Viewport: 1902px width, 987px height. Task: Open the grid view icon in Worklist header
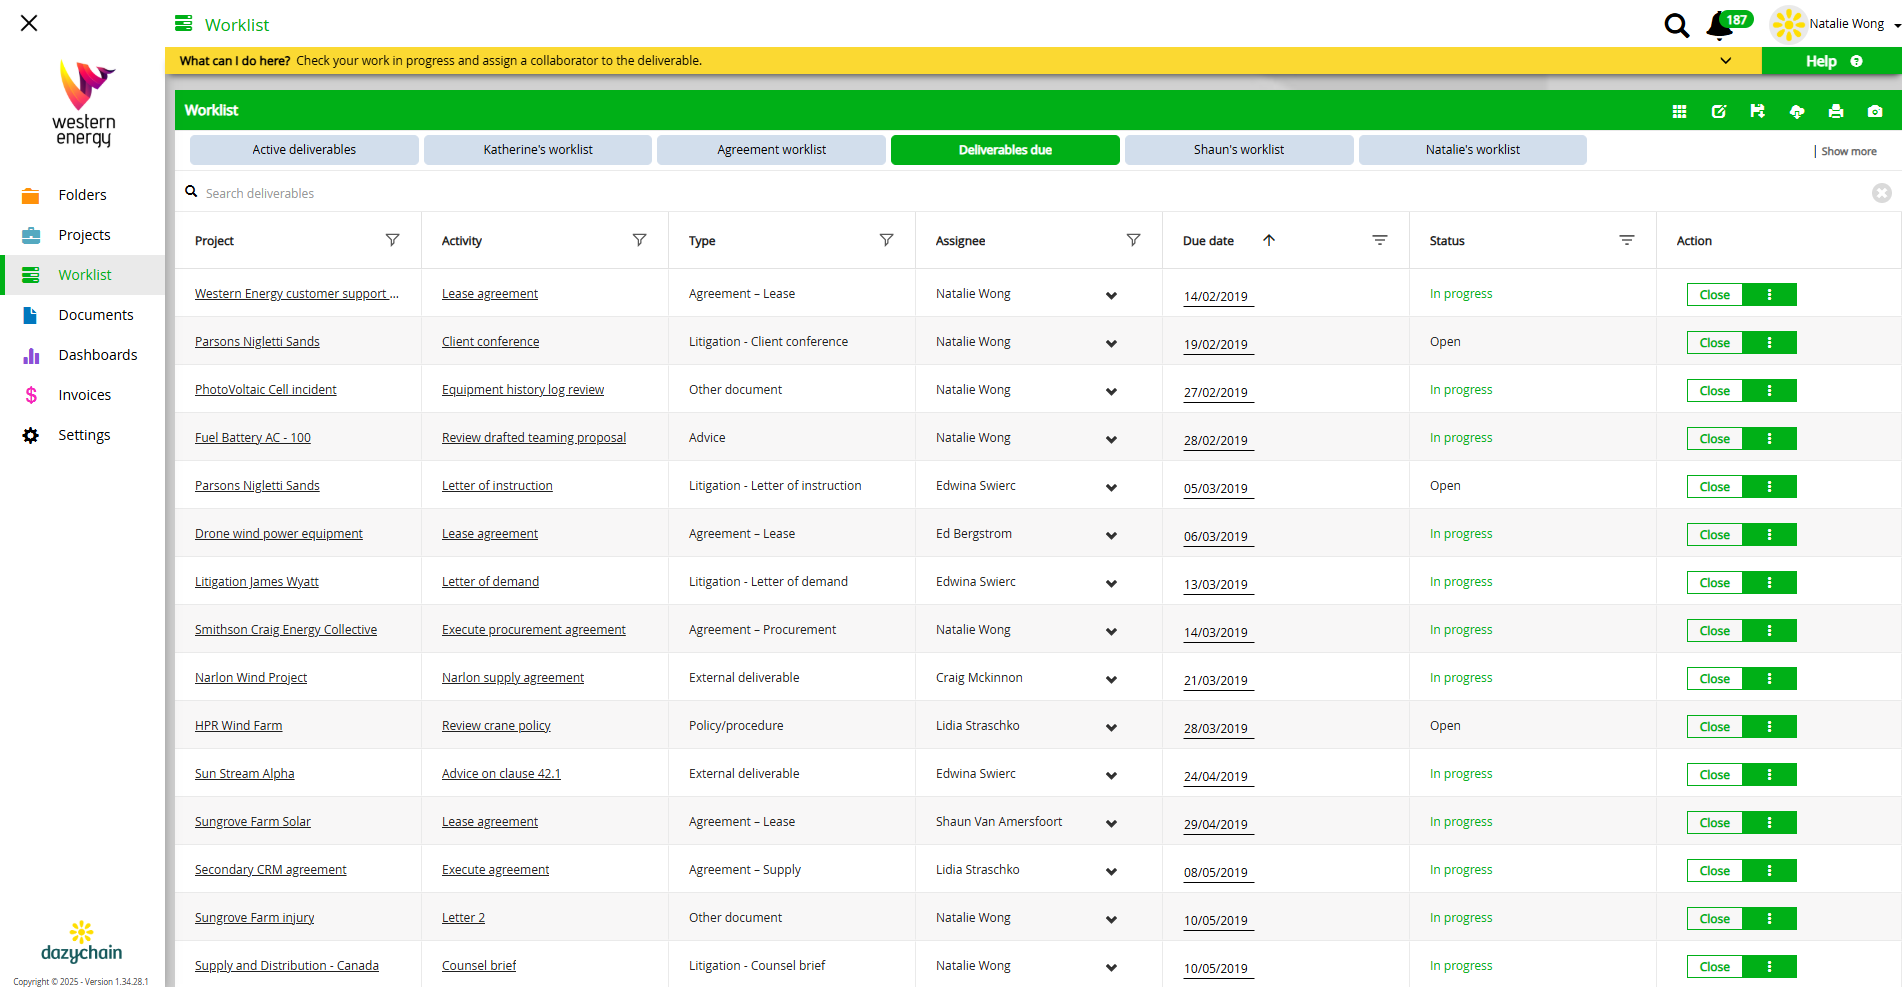[x=1679, y=111]
